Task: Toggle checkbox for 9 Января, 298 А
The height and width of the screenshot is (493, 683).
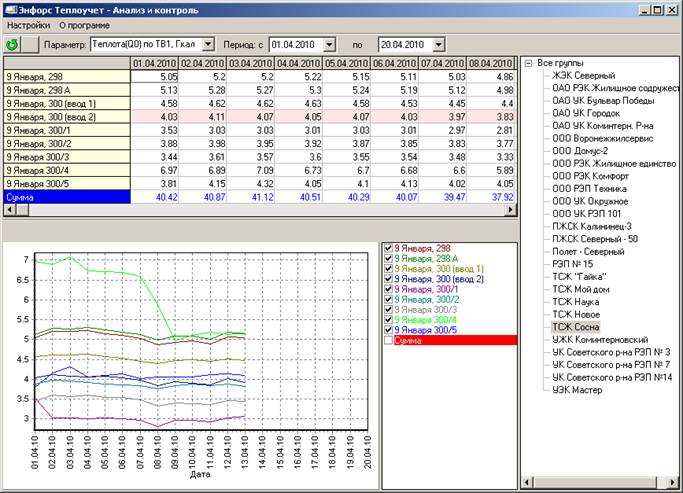Action: click(x=389, y=259)
